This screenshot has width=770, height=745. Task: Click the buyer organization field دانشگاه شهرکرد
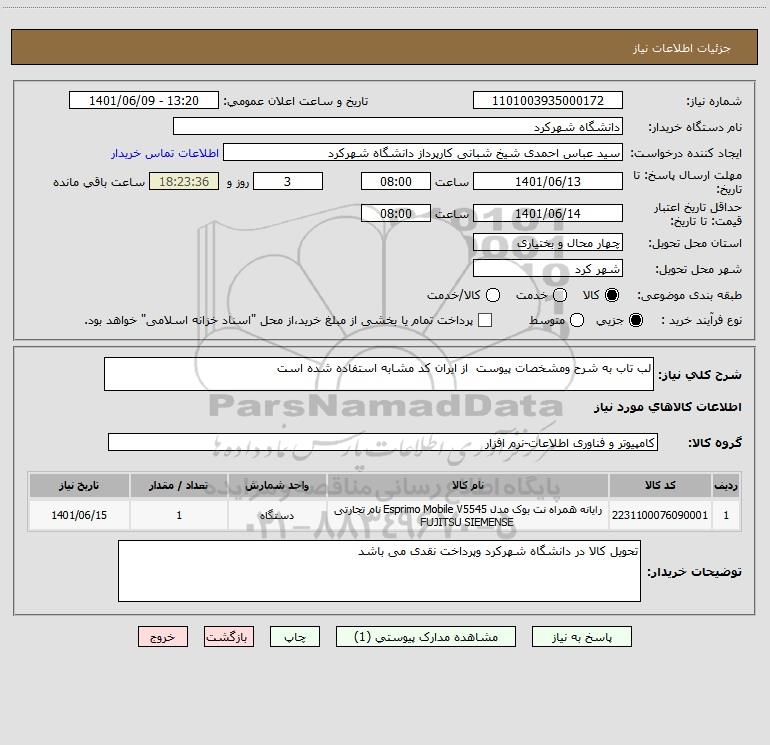click(x=398, y=126)
